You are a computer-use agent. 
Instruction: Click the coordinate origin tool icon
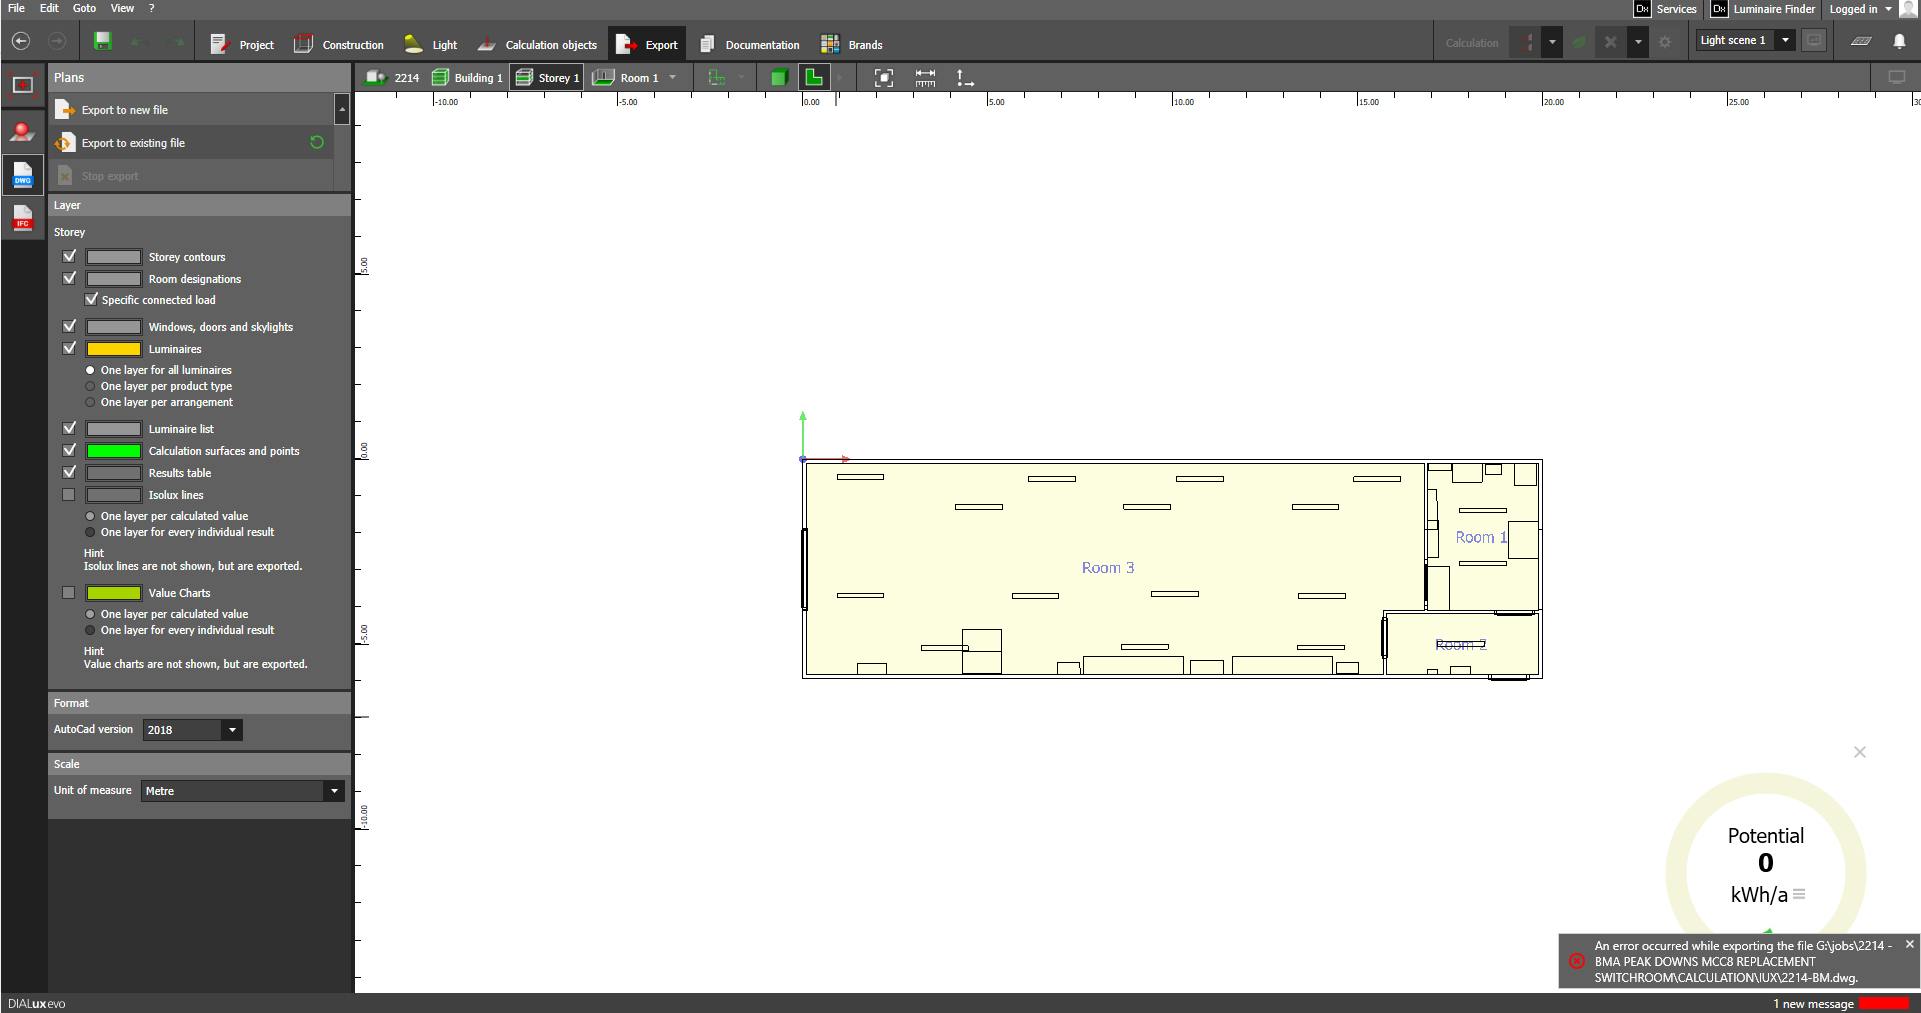965,78
